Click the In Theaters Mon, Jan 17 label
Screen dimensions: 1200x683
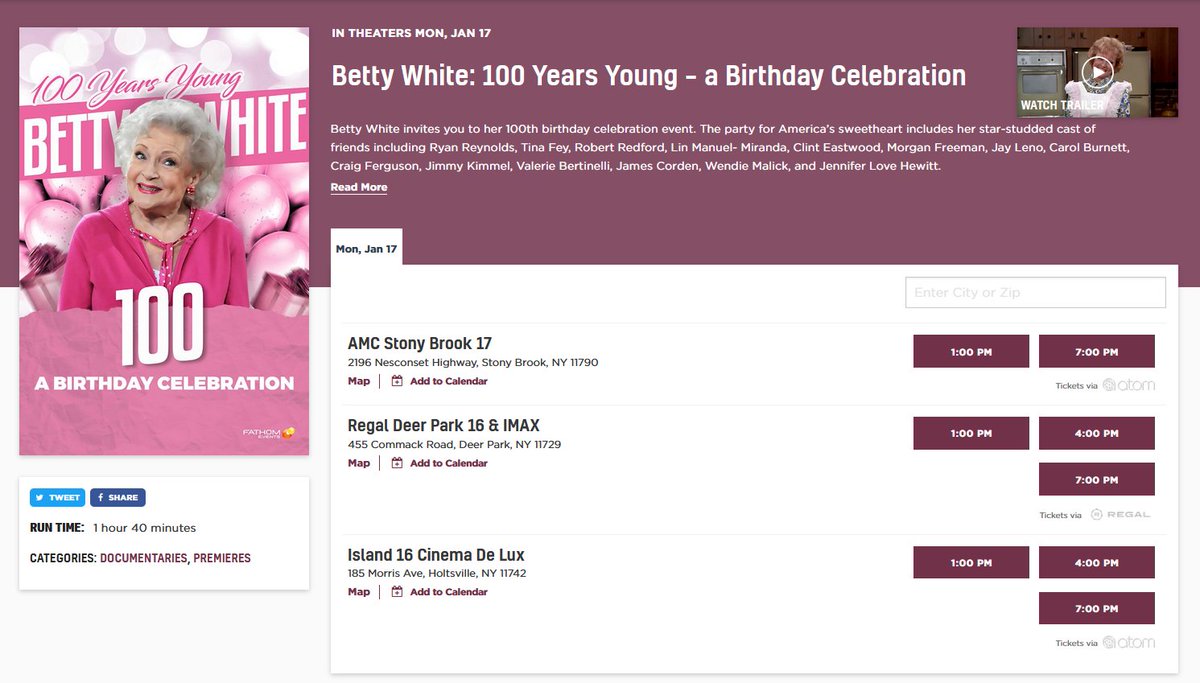411,33
